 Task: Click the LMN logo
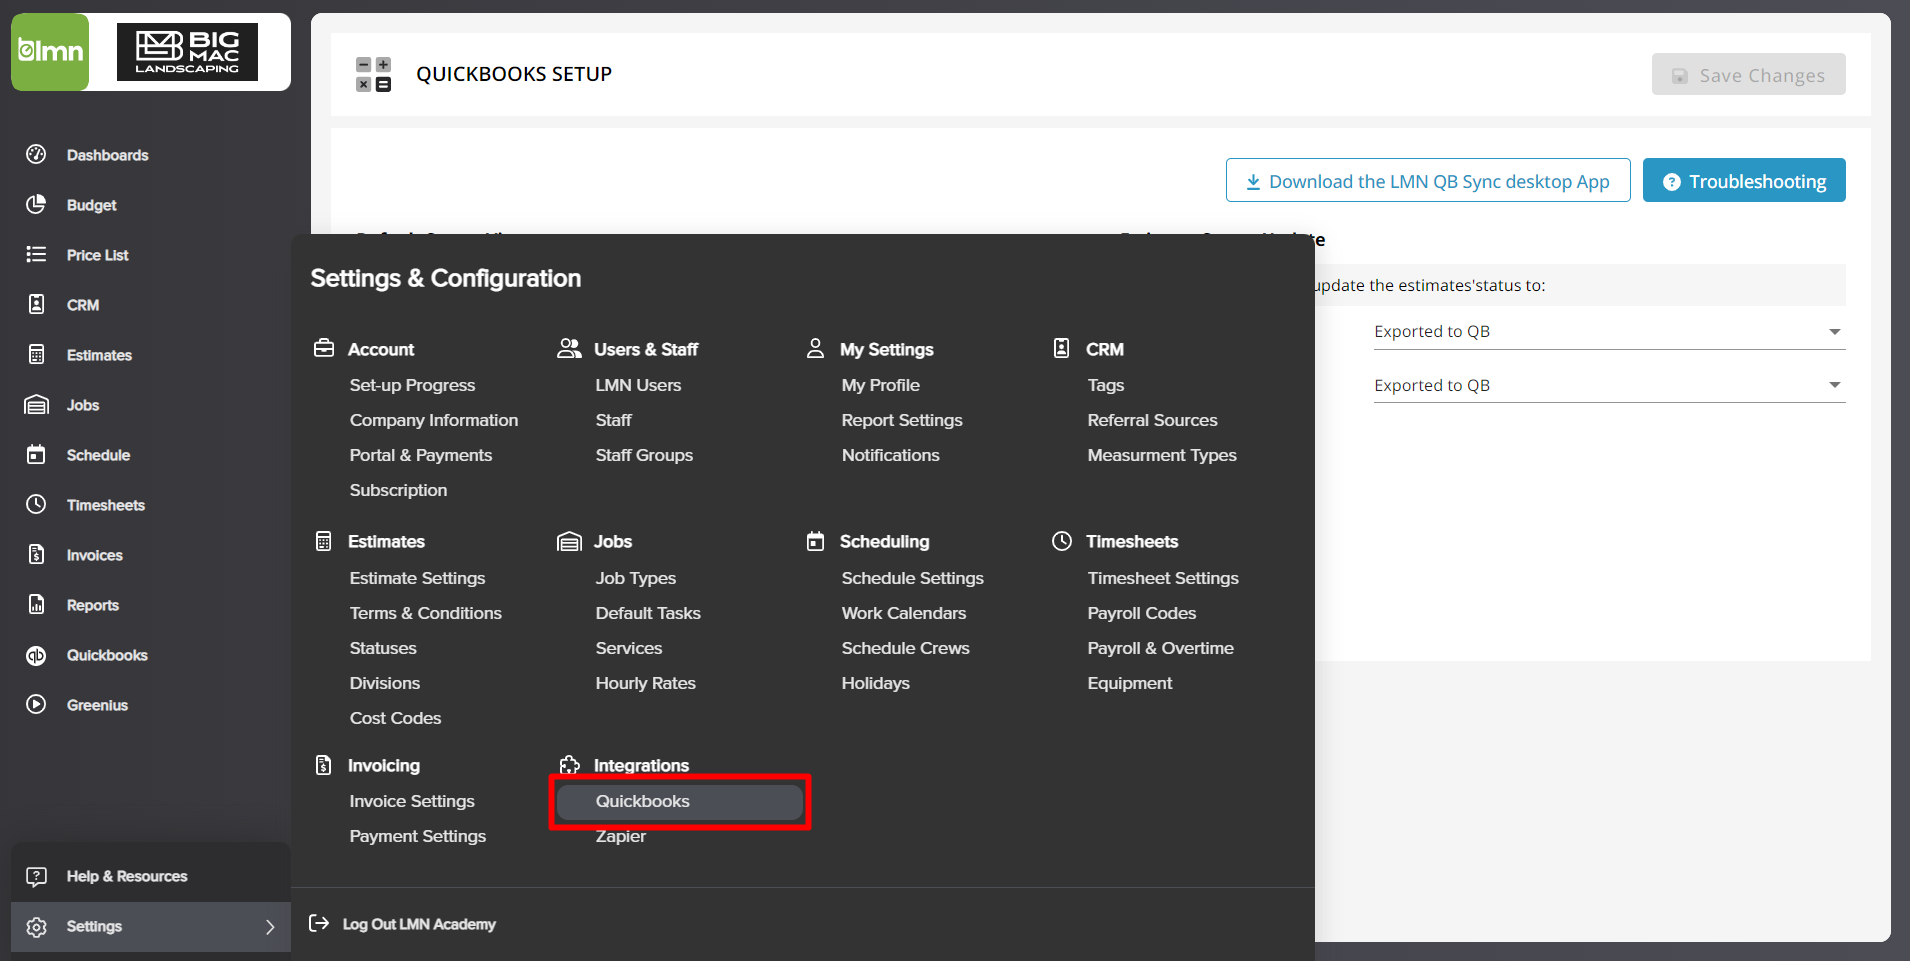50,52
